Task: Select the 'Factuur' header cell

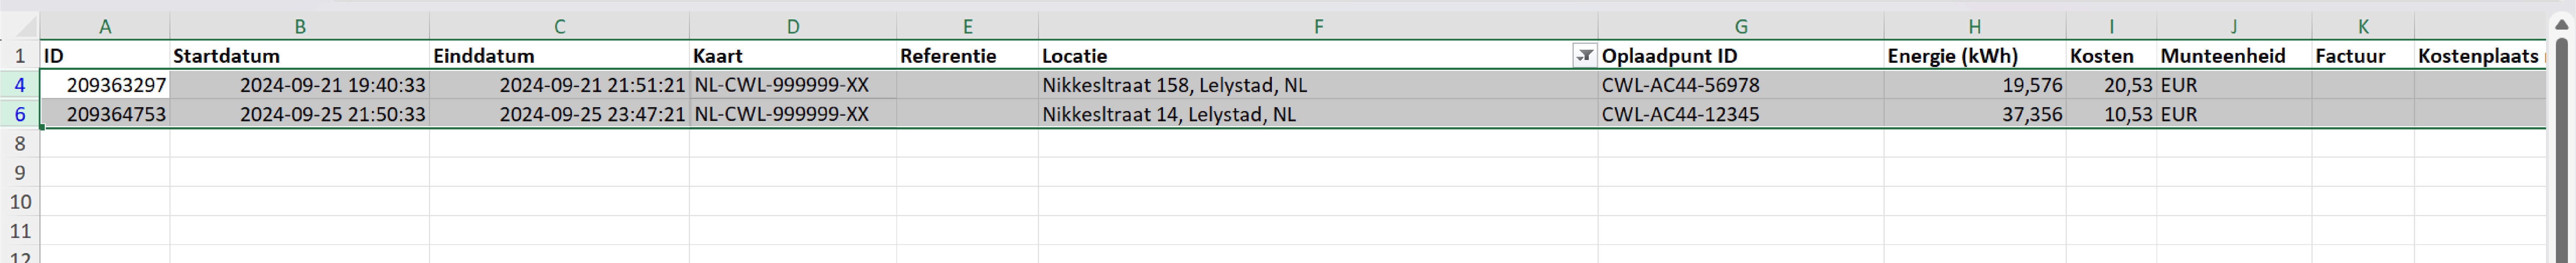Action: pyautogui.click(x=2363, y=56)
